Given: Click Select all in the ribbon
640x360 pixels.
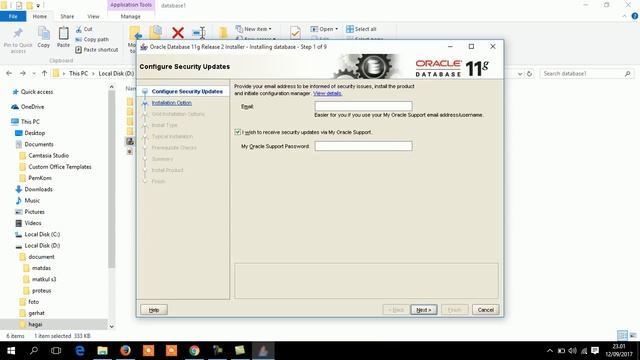Looking at the screenshot, I should 361,29.
